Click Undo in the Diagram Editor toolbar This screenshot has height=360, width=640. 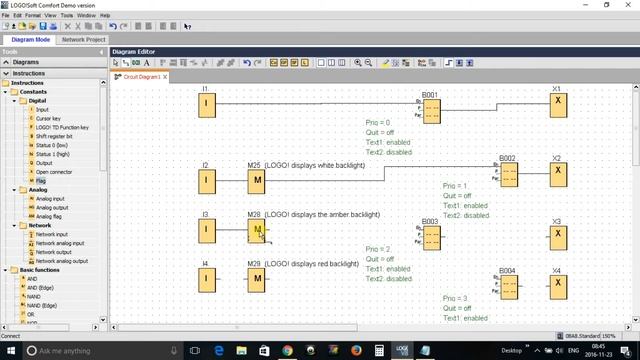pos(247,63)
